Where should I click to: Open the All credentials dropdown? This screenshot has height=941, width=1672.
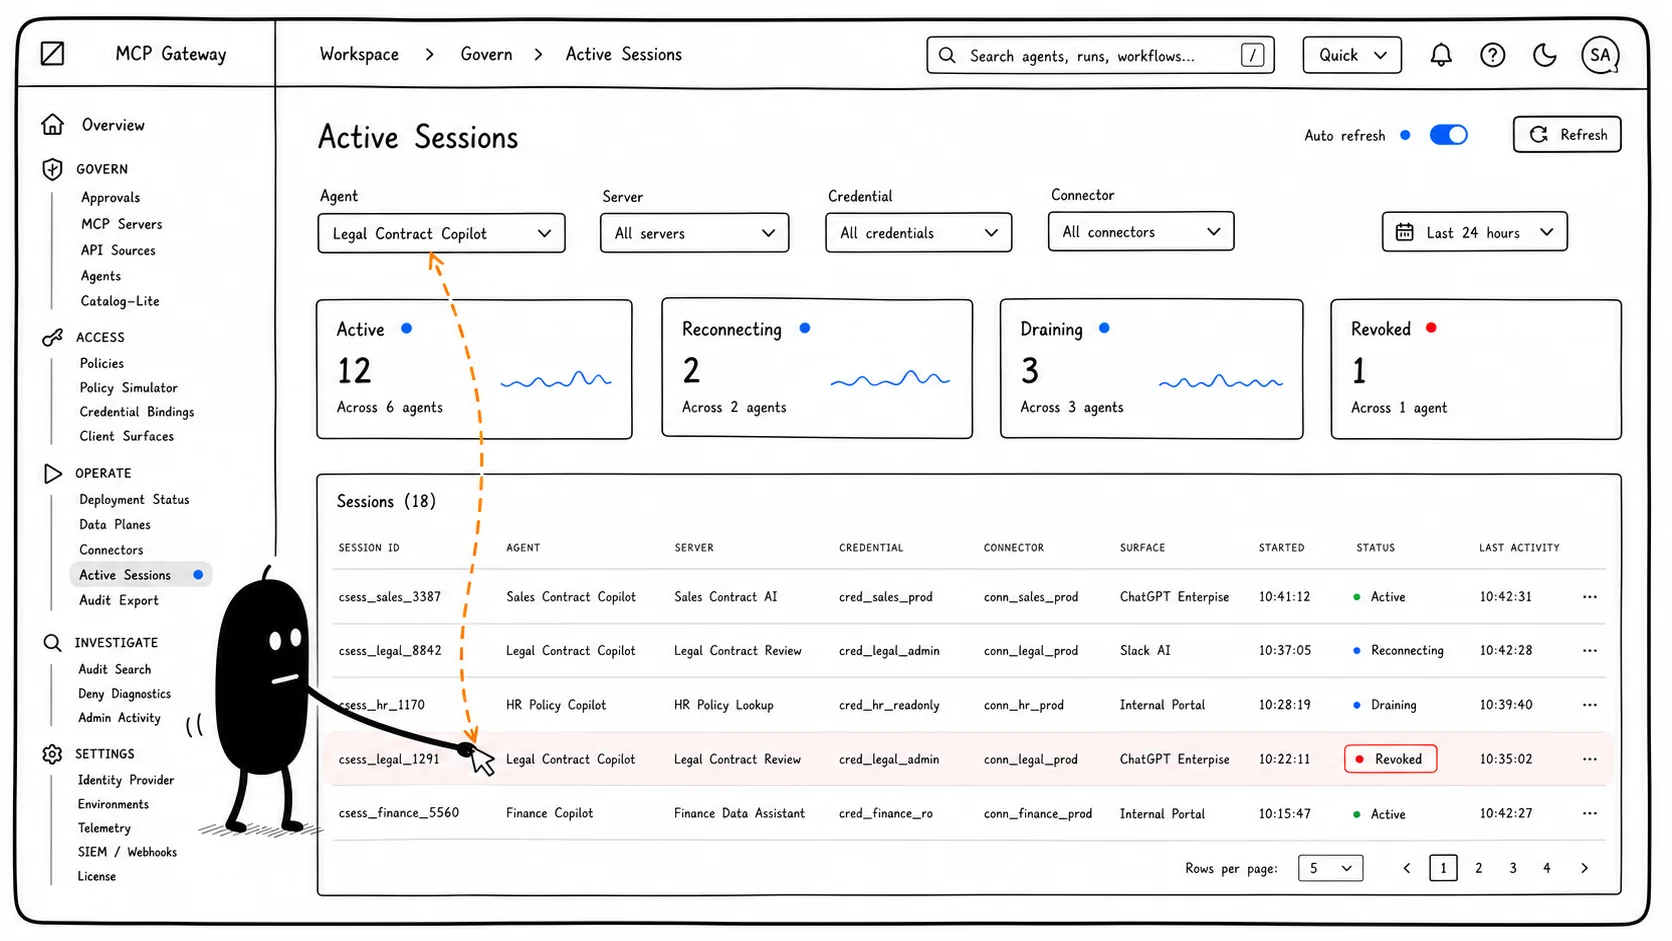coord(918,233)
